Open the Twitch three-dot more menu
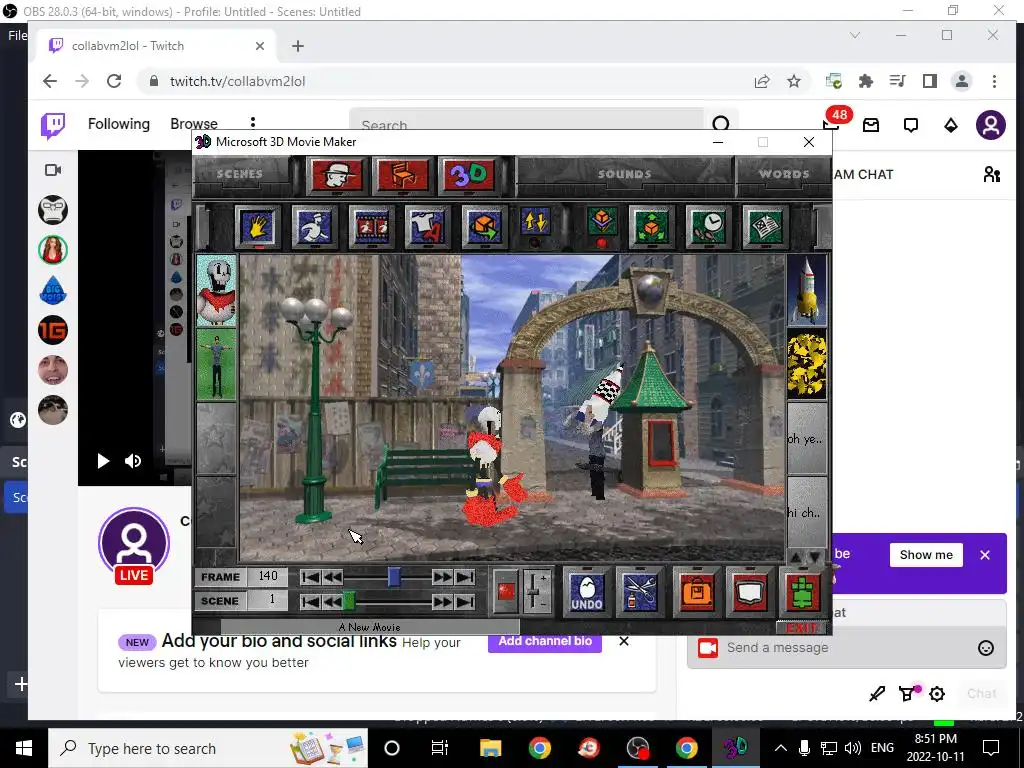This screenshot has width=1024, height=768. pyautogui.click(x=253, y=123)
